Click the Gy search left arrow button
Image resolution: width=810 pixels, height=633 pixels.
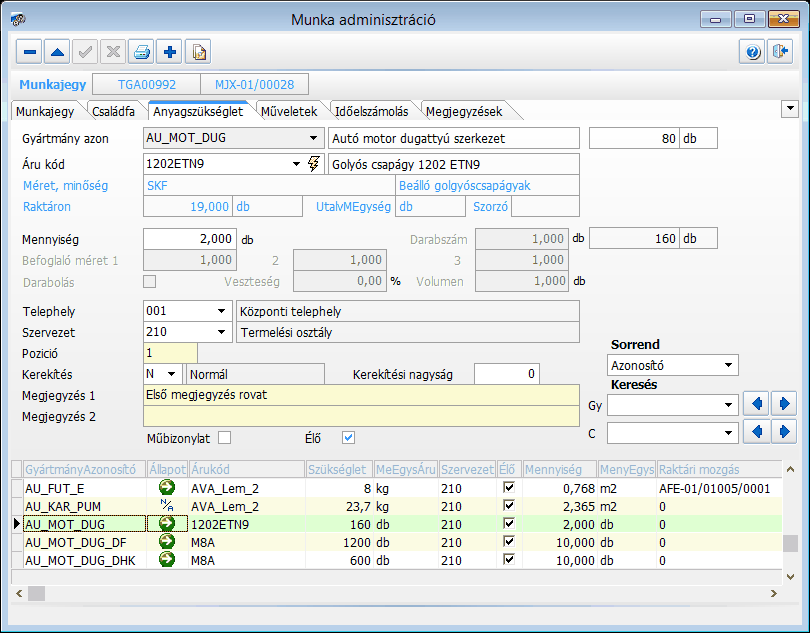coord(757,404)
